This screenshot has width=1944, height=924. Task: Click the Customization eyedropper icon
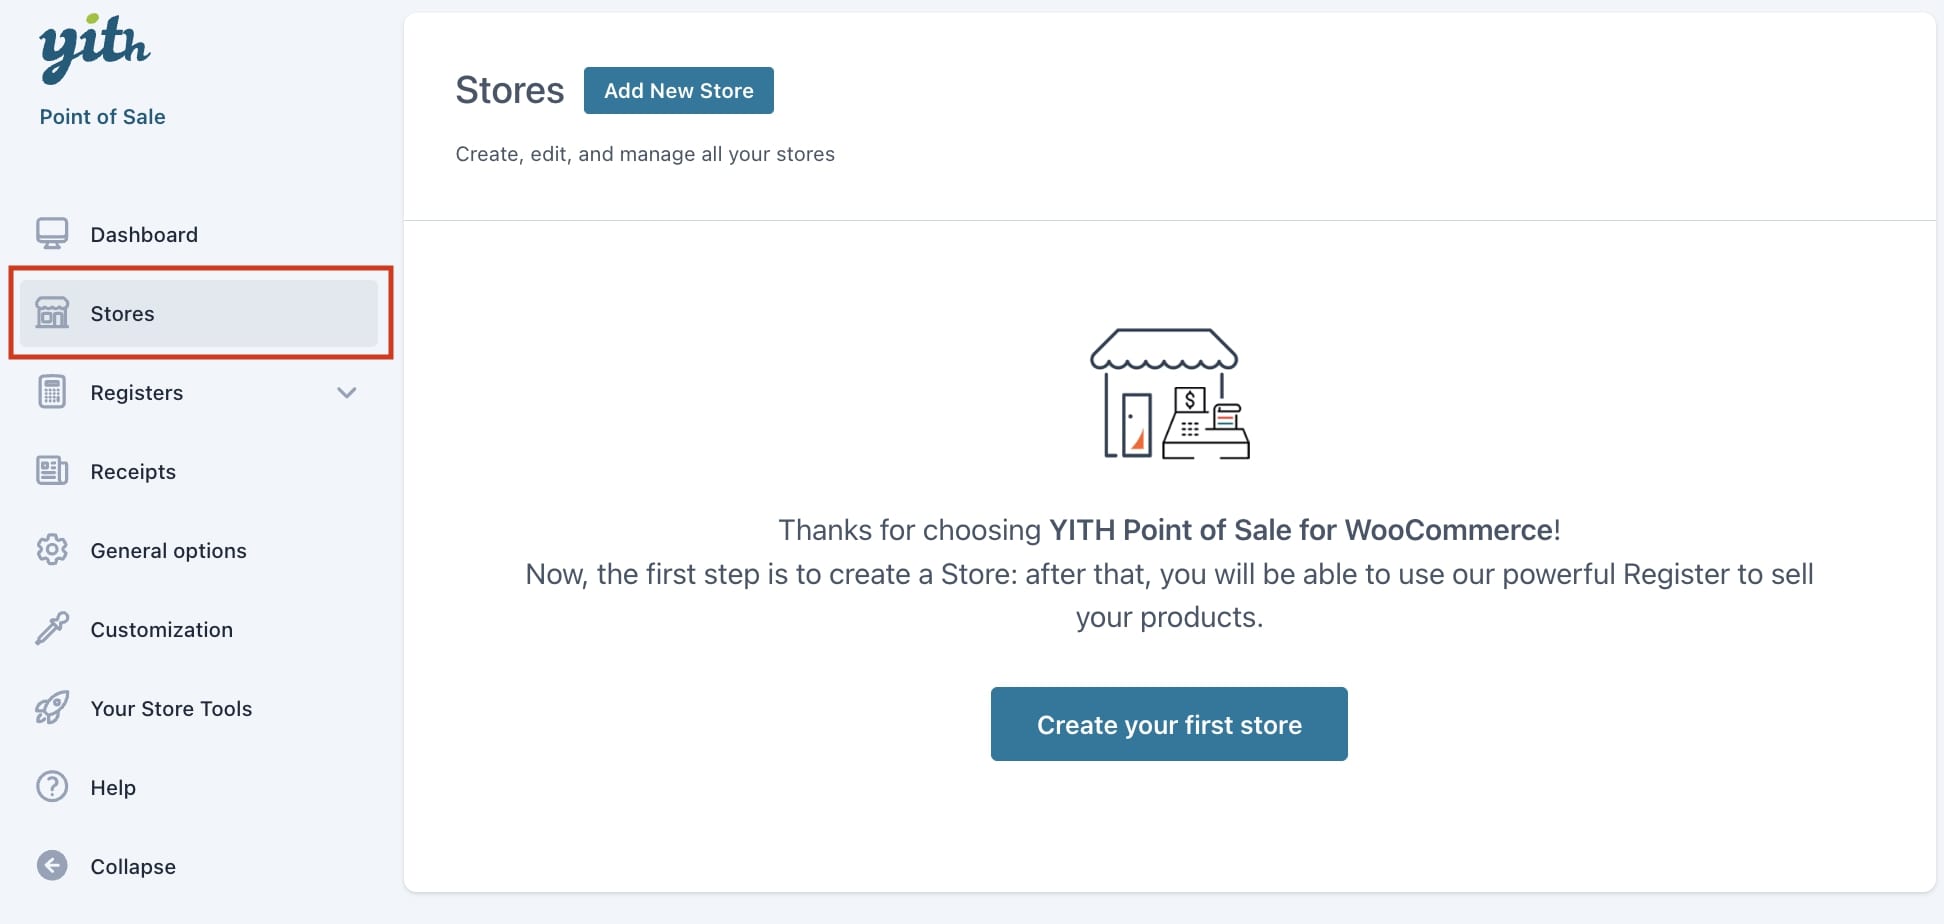52,629
